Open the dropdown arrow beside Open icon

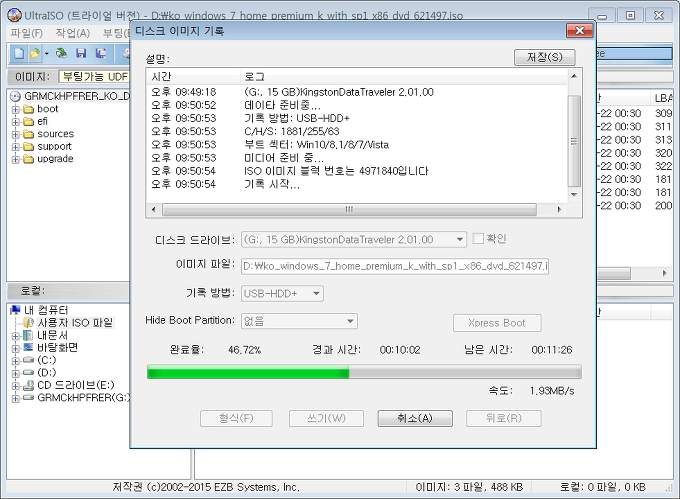click(x=46, y=54)
